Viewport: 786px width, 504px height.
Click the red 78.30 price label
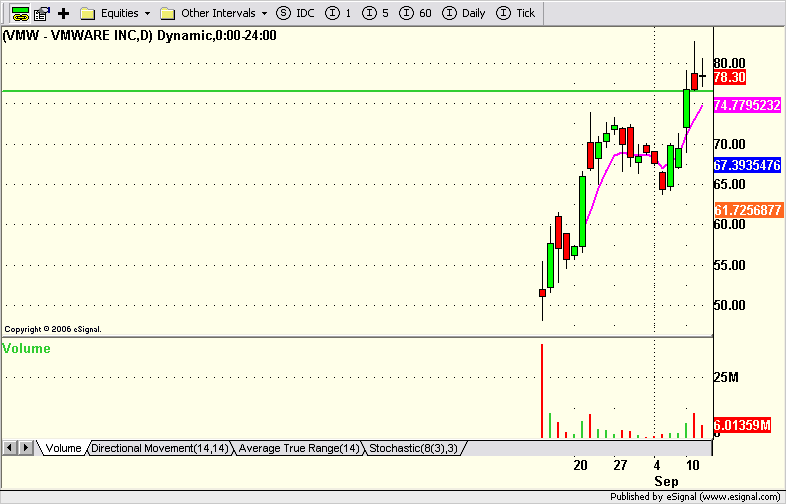click(x=730, y=77)
